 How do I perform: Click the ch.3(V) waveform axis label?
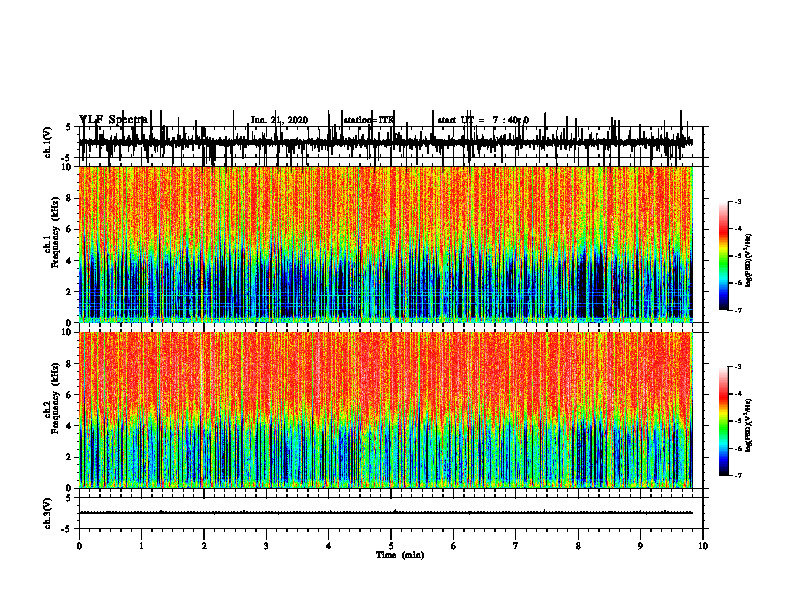click(x=49, y=513)
